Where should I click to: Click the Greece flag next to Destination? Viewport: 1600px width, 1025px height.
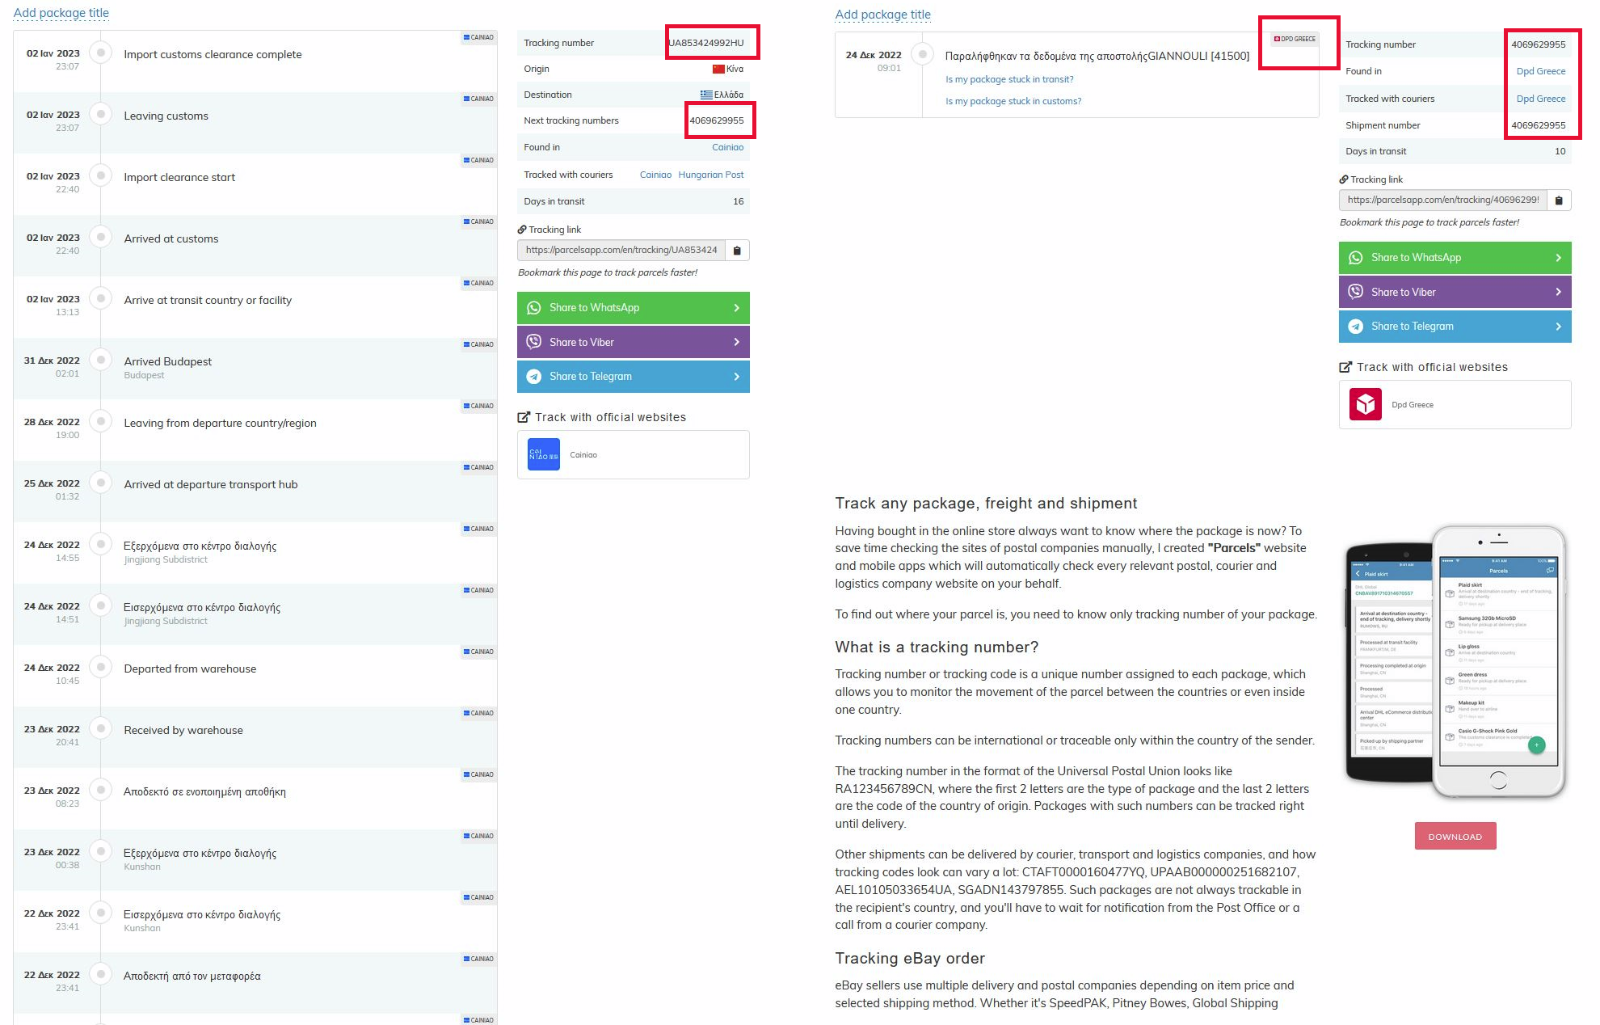point(706,95)
